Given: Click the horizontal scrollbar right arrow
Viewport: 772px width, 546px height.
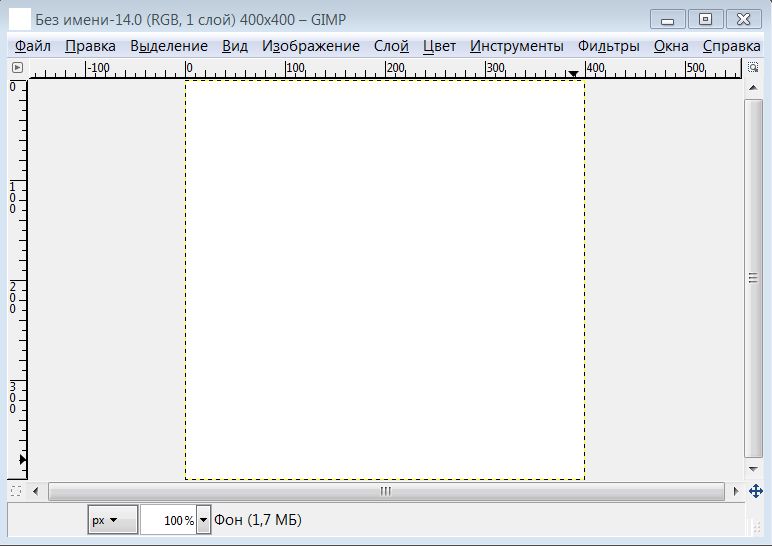Looking at the screenshot, I should [x=736, y=491].
